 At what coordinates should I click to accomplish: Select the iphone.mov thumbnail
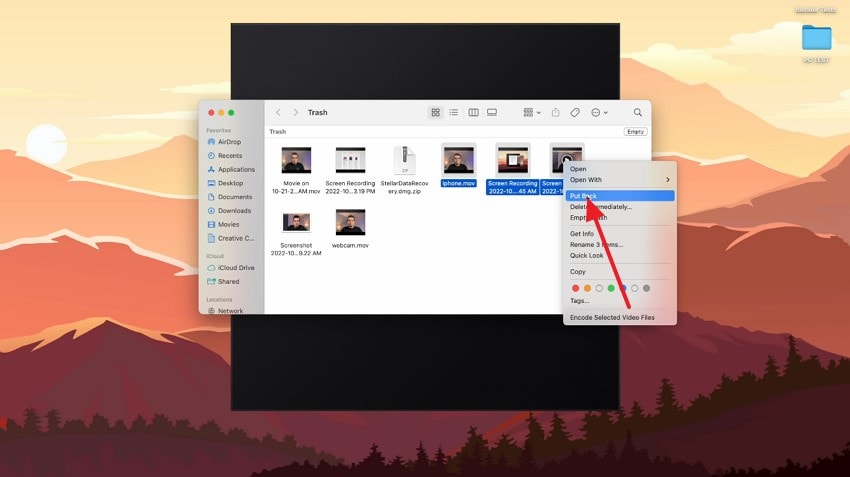[459, 160]
